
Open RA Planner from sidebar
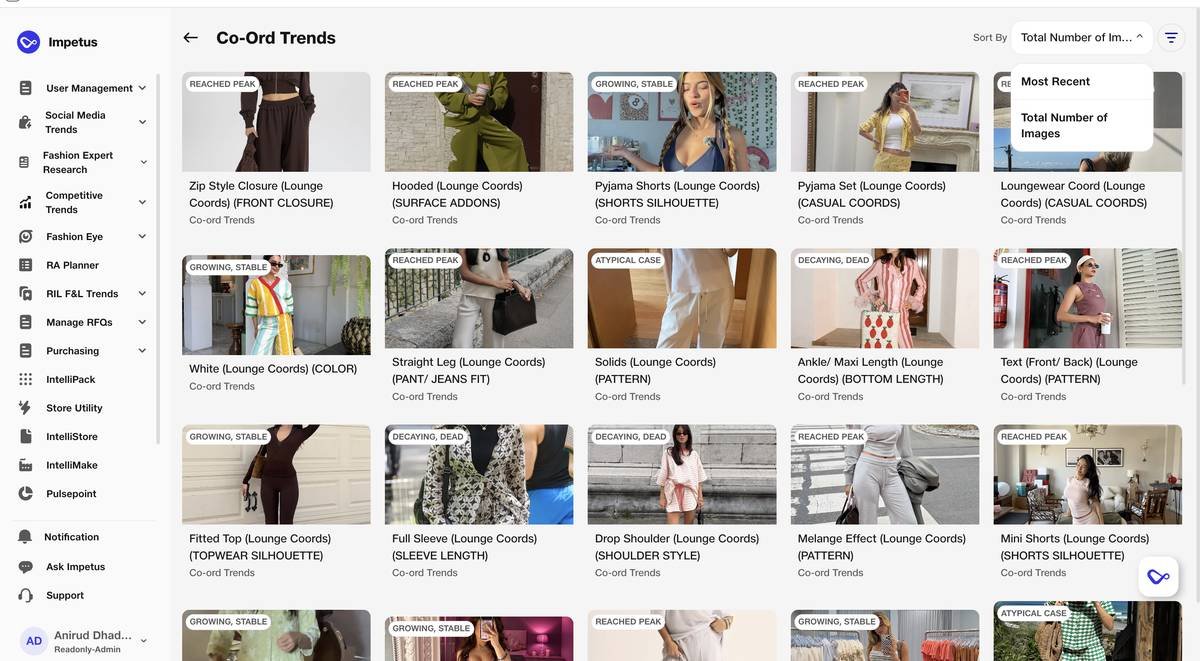point(72,265)
